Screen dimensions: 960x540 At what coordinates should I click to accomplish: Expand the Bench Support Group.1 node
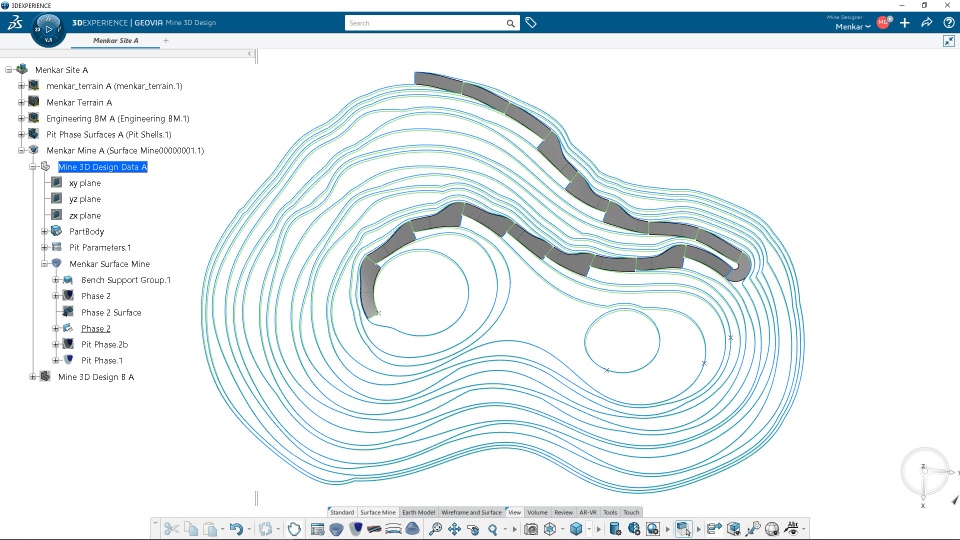(x=56, y=280)
